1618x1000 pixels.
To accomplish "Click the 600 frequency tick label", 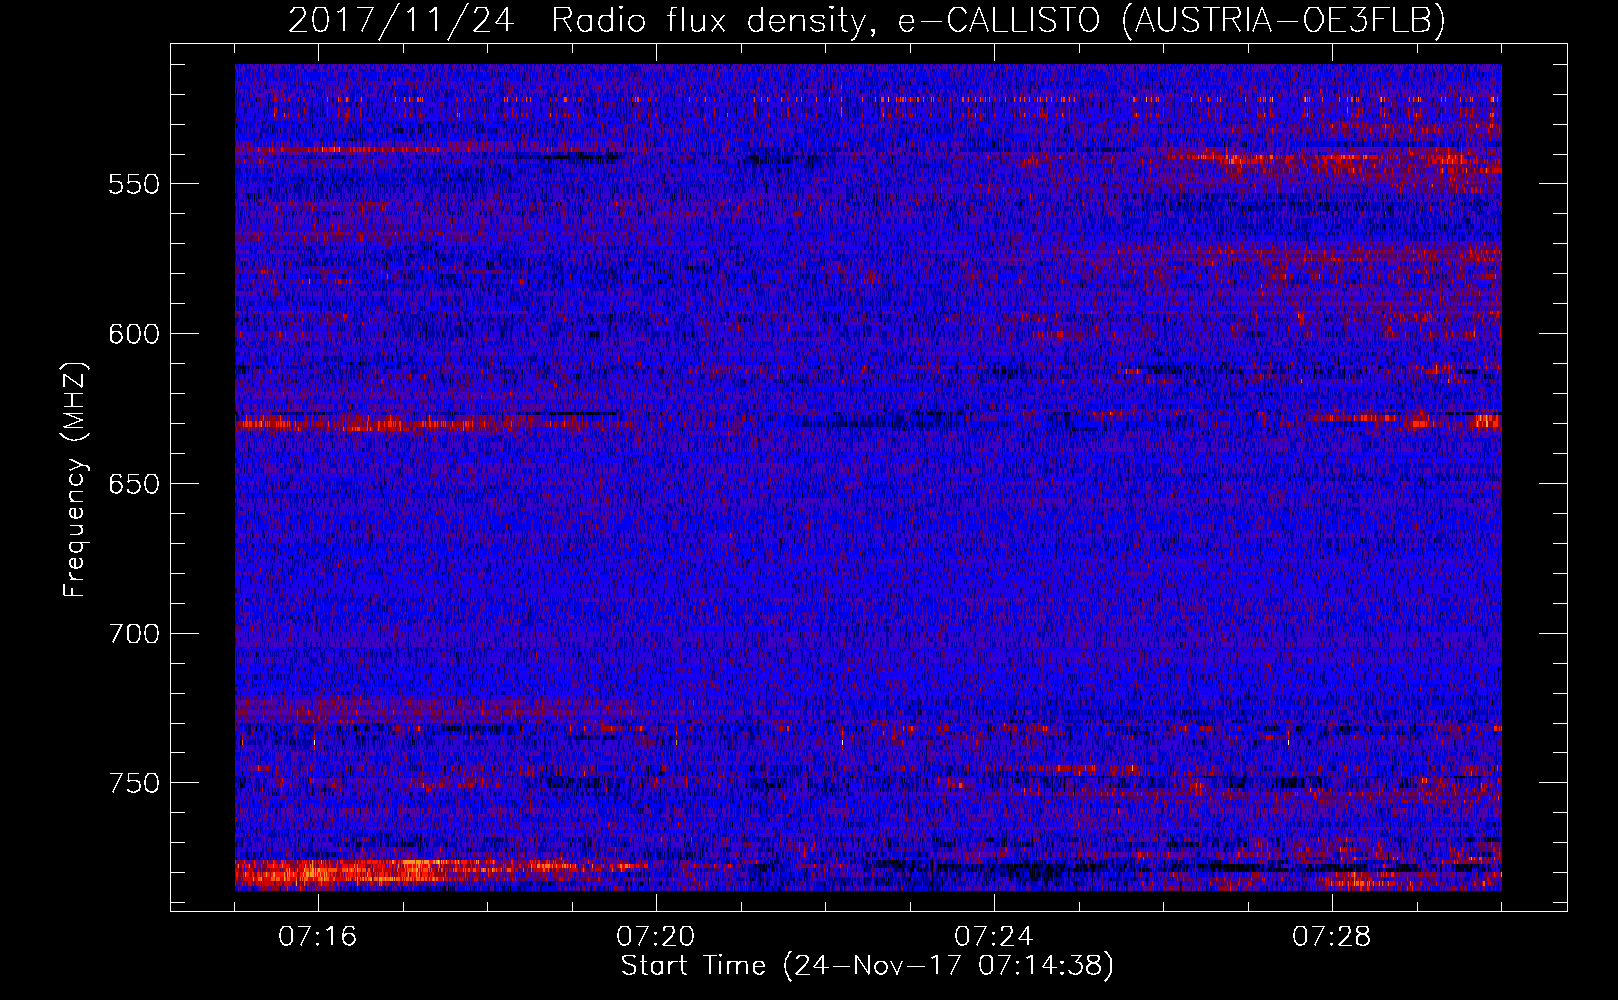I will (134, 334).
